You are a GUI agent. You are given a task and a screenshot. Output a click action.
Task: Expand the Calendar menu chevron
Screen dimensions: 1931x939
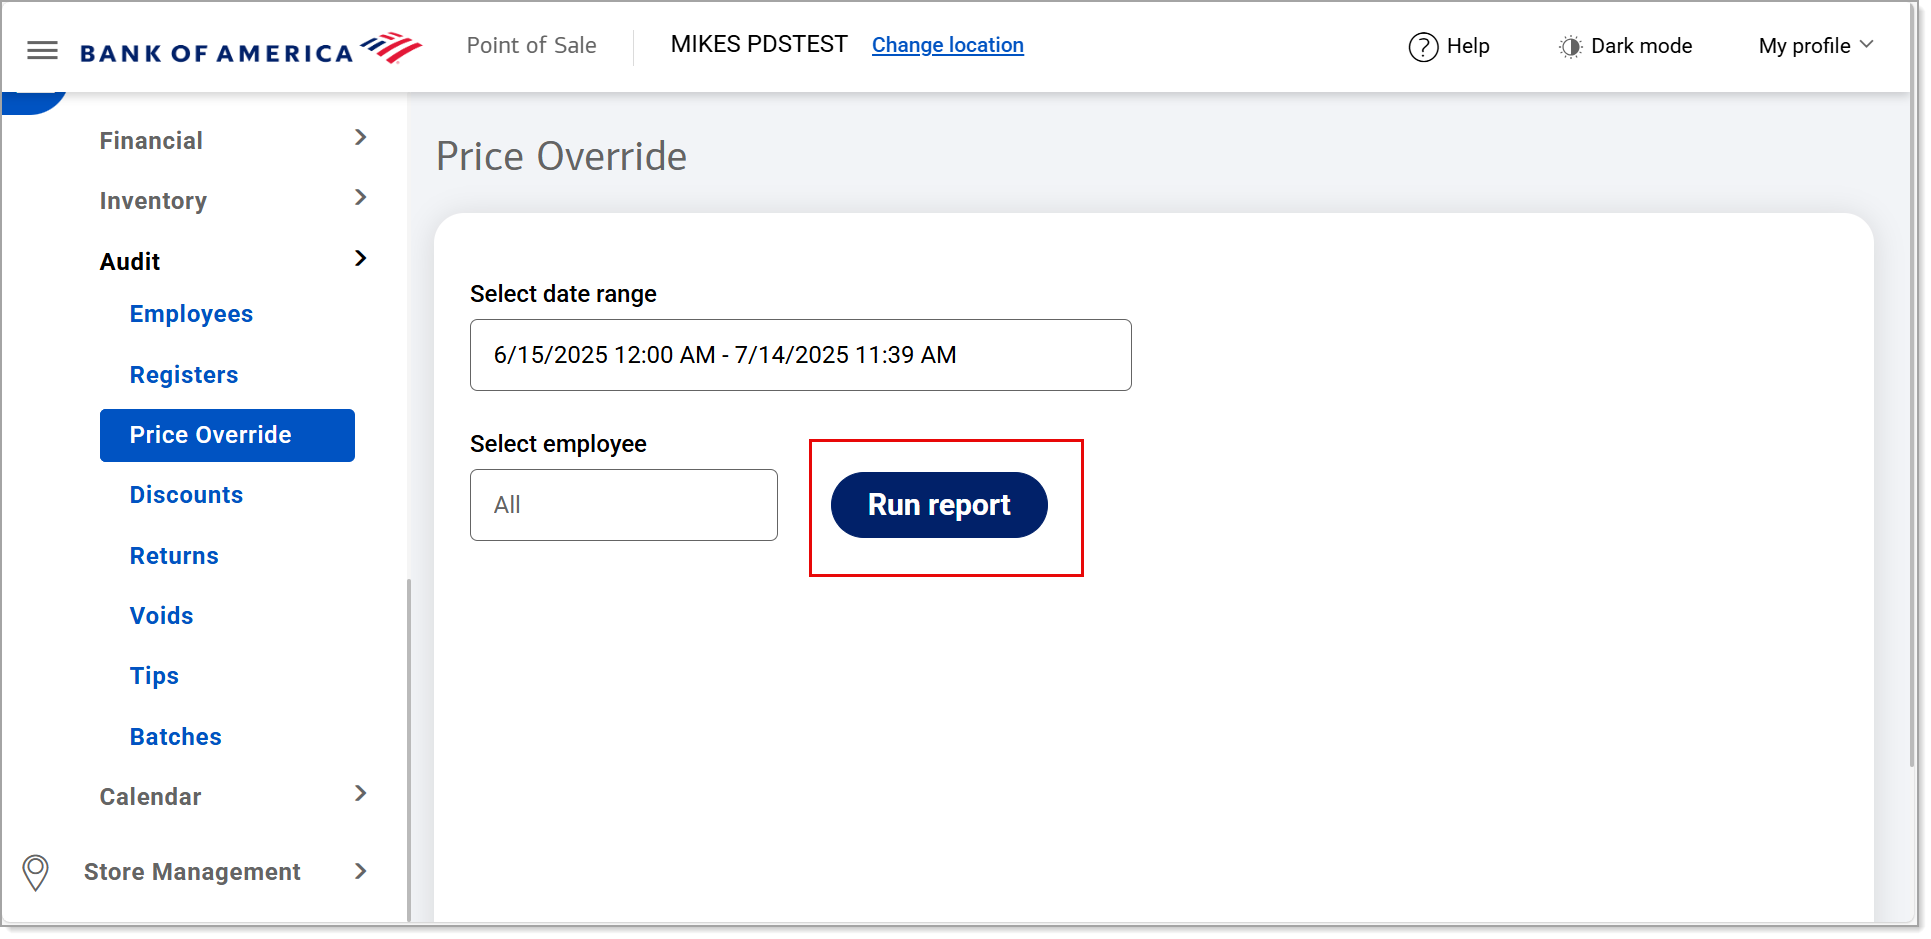click(361, 794)
